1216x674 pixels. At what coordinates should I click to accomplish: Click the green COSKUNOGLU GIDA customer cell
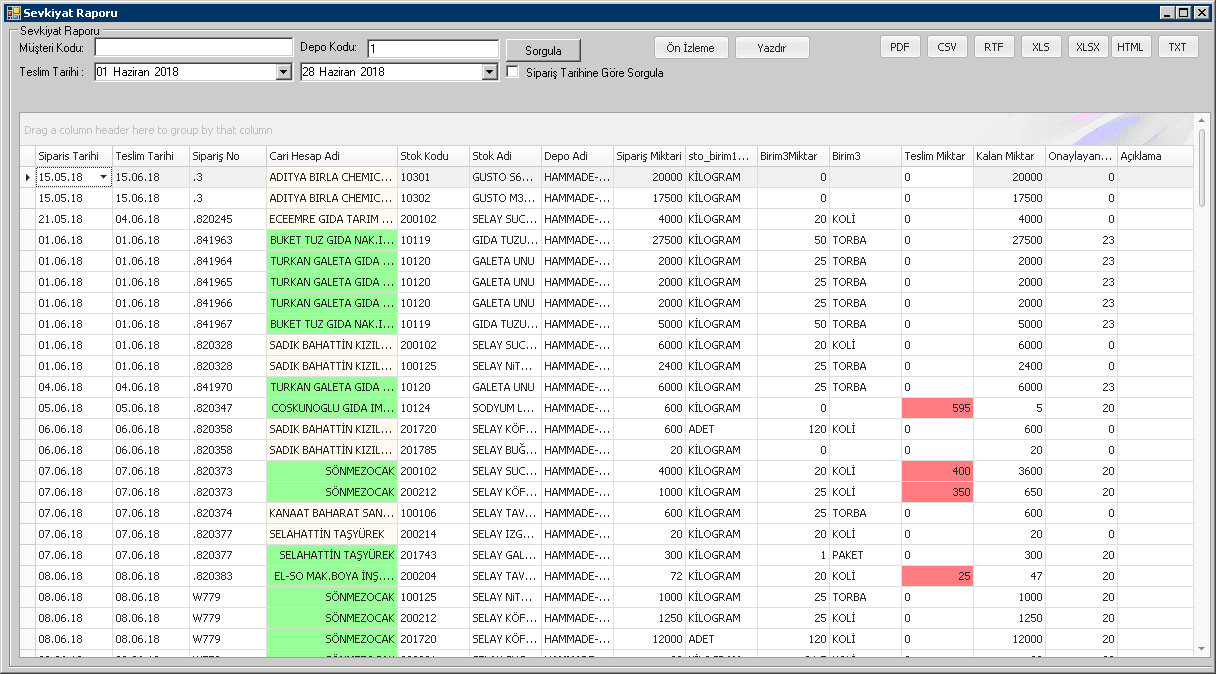[x=331, y=408]
